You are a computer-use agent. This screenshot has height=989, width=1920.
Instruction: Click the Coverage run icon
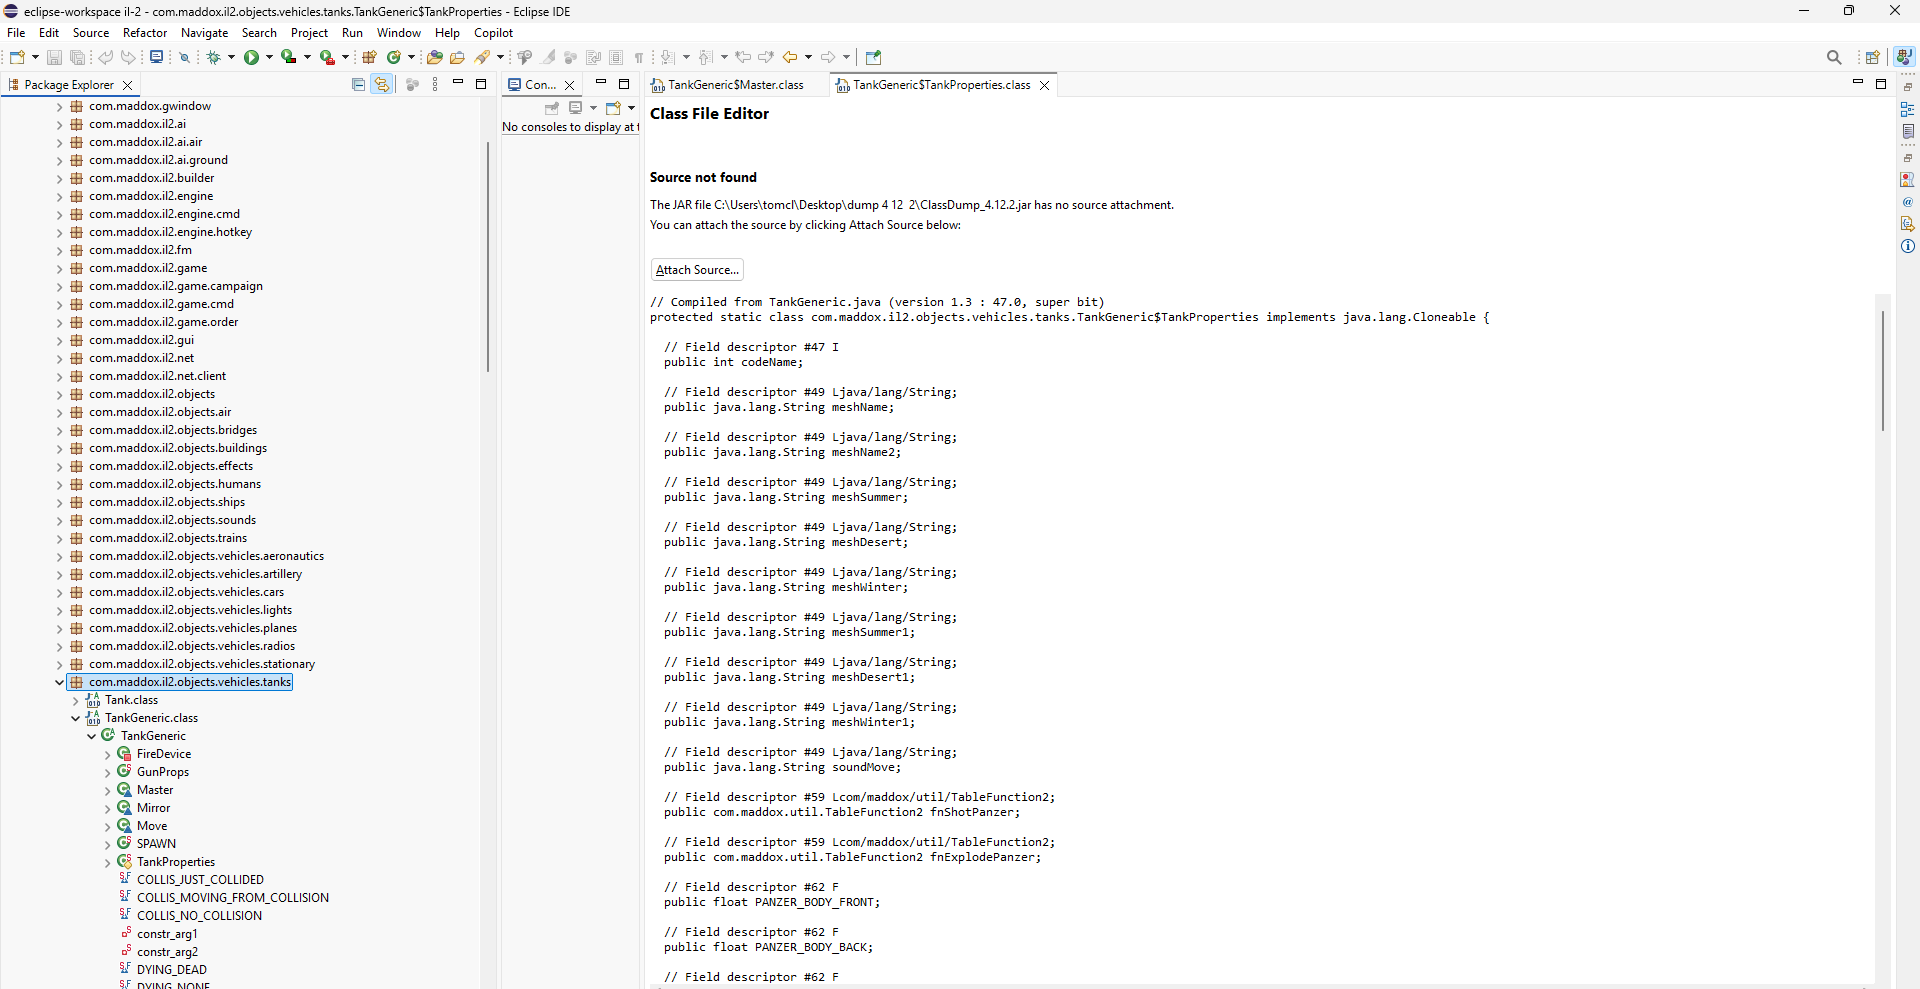coord(288,57)
